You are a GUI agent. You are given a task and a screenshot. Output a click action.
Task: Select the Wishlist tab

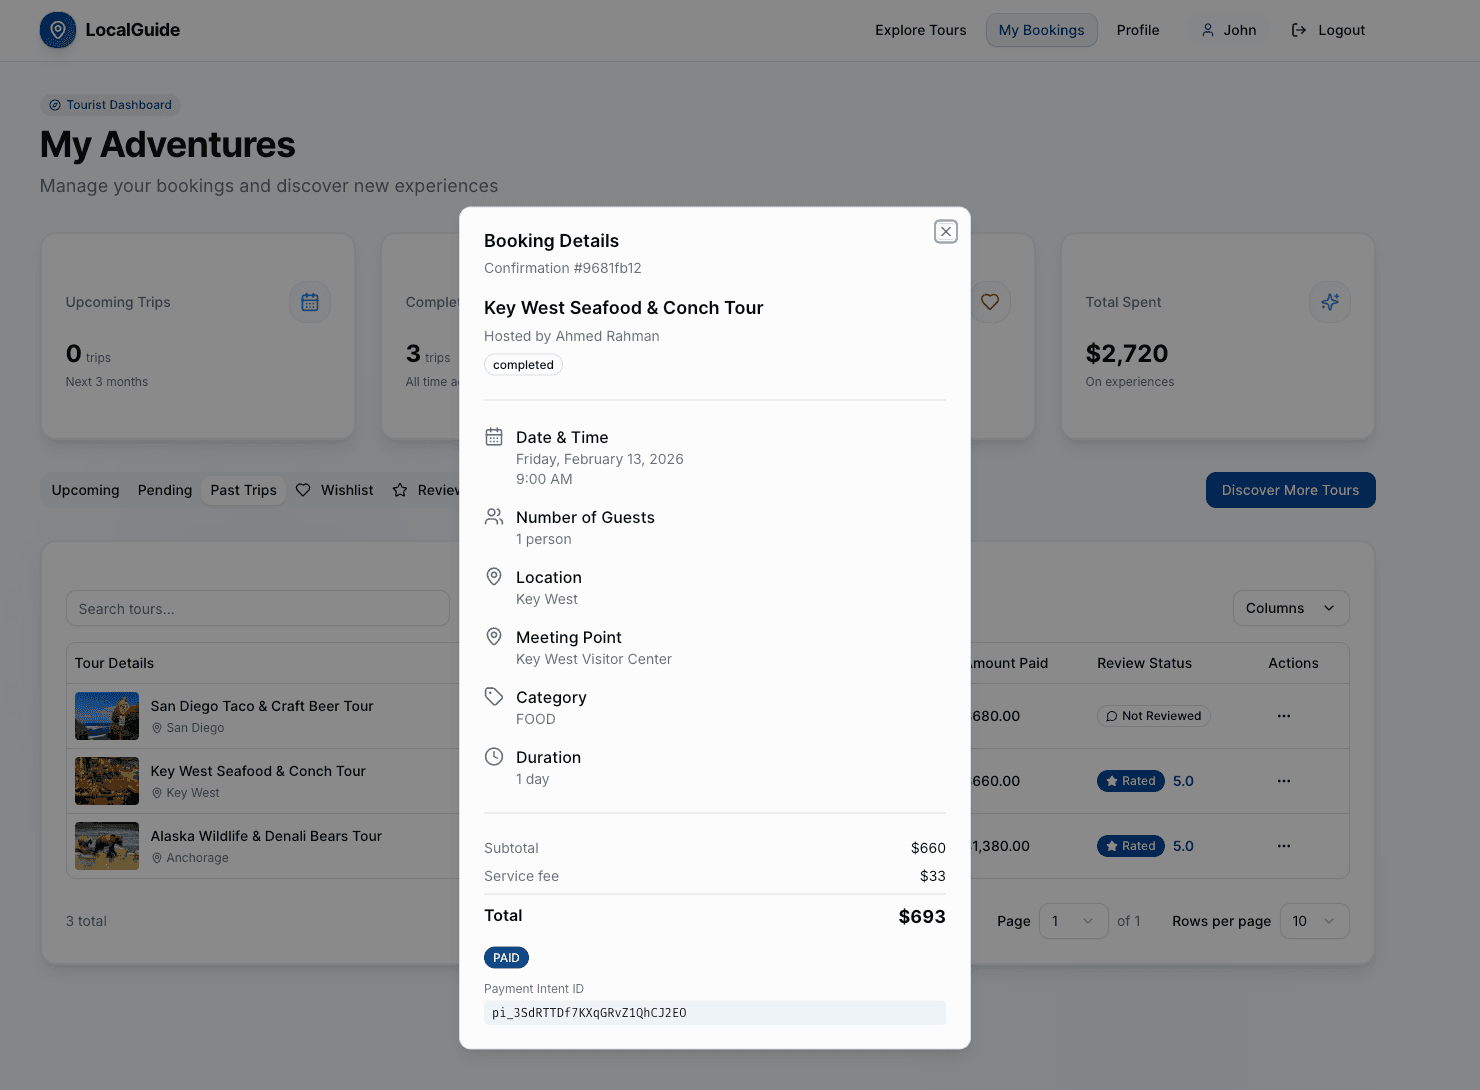point(335,490)
